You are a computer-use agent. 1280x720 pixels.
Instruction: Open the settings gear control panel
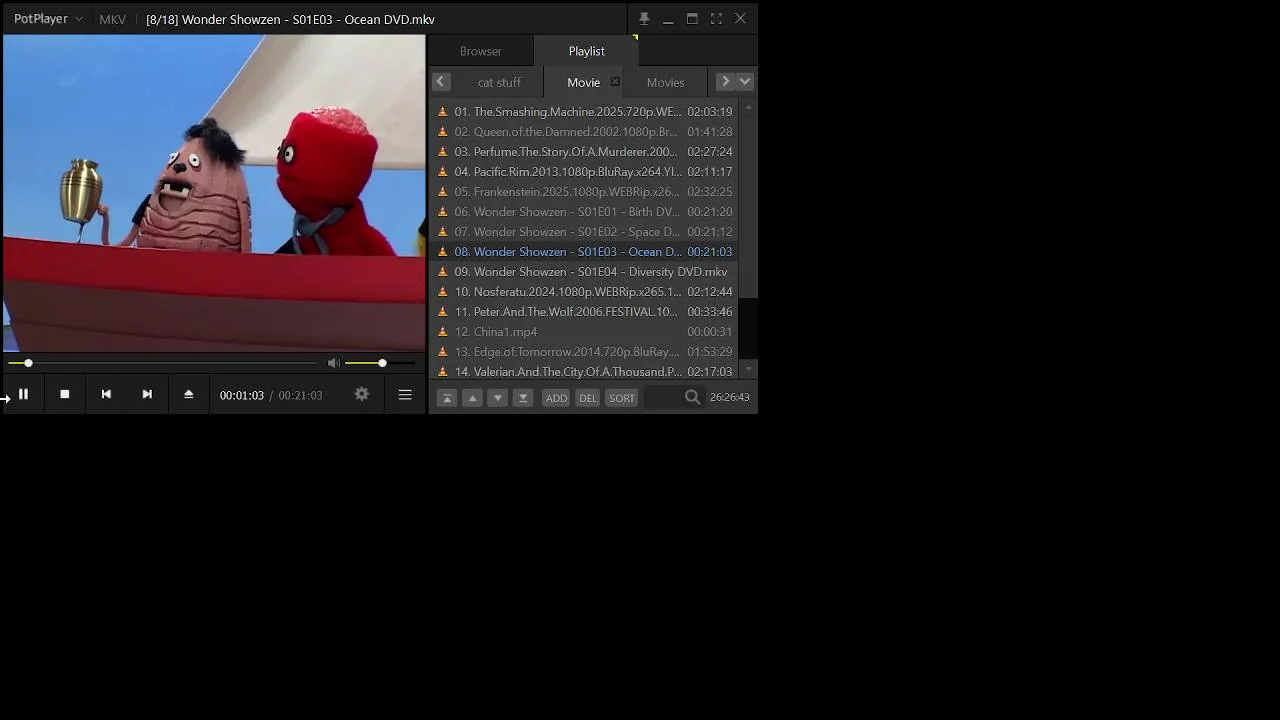pos(362,395)
